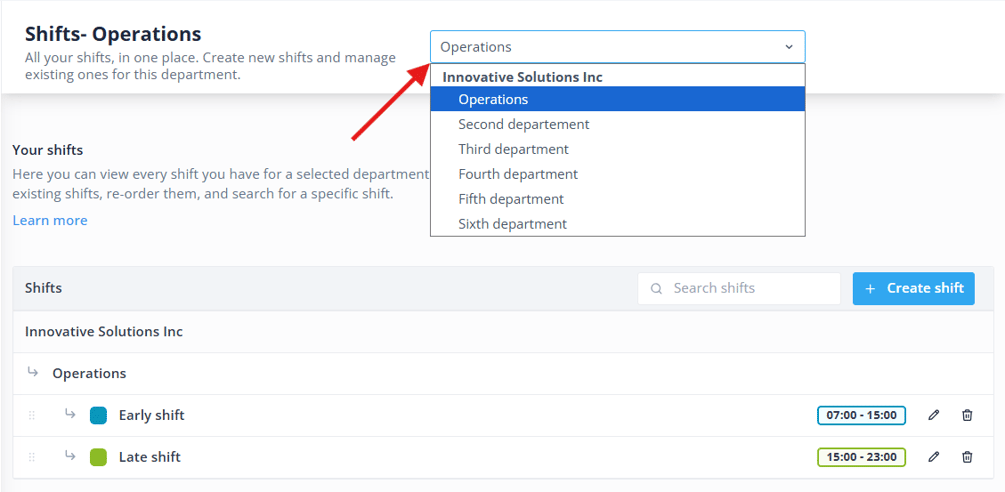
Task: Click the Late shift green color swatch
Action: point(98,457)
